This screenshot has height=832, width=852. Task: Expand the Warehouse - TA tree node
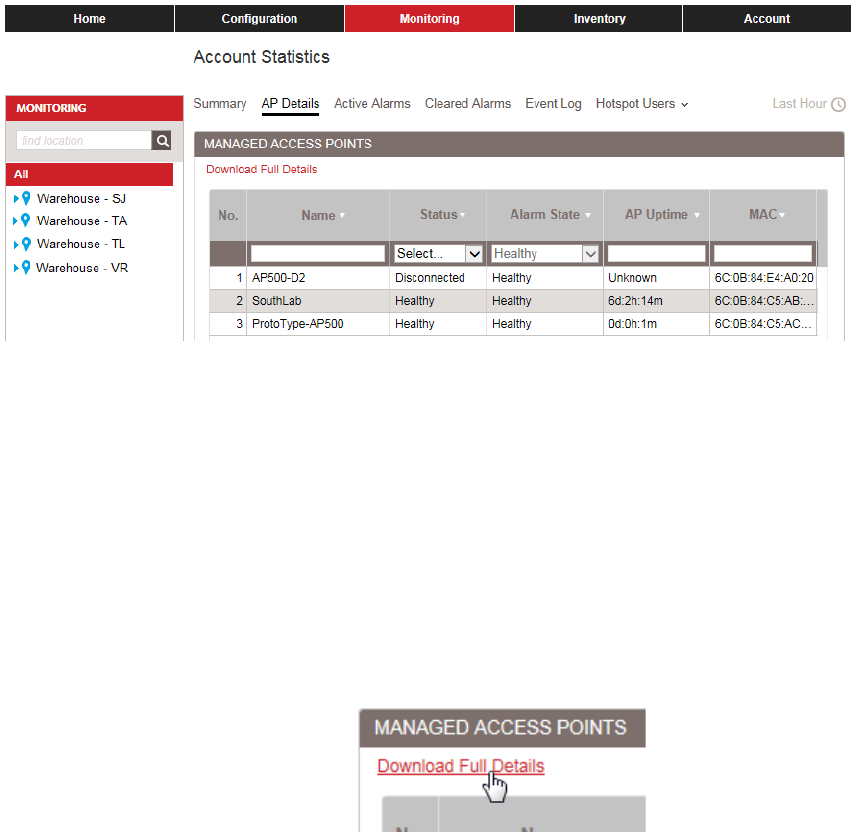(15, 221)
